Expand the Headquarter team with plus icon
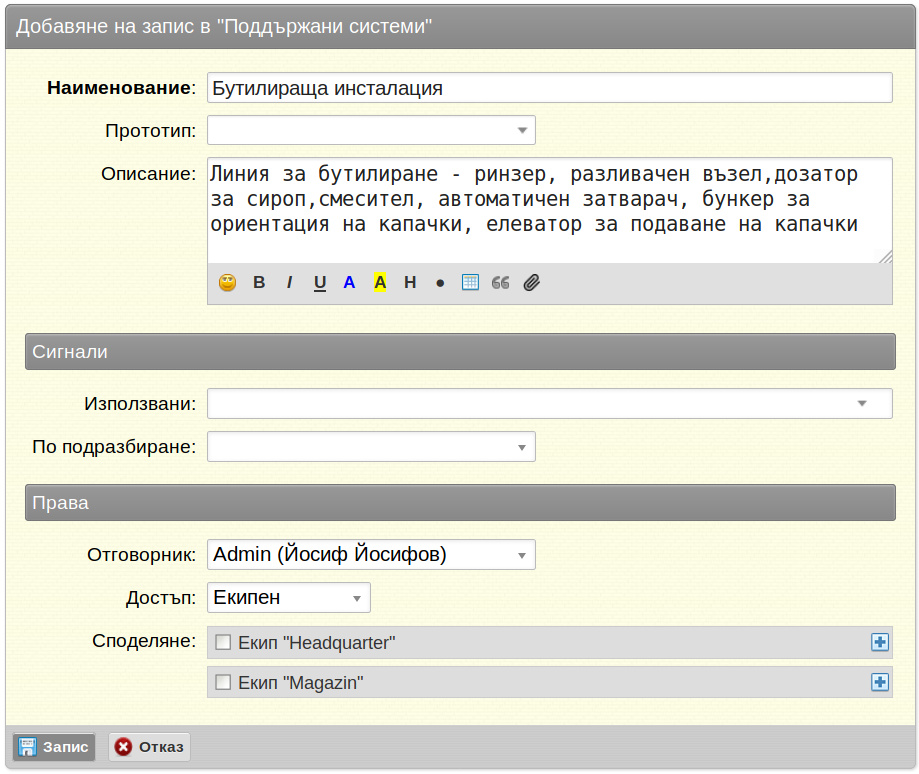 coord(880,642)
